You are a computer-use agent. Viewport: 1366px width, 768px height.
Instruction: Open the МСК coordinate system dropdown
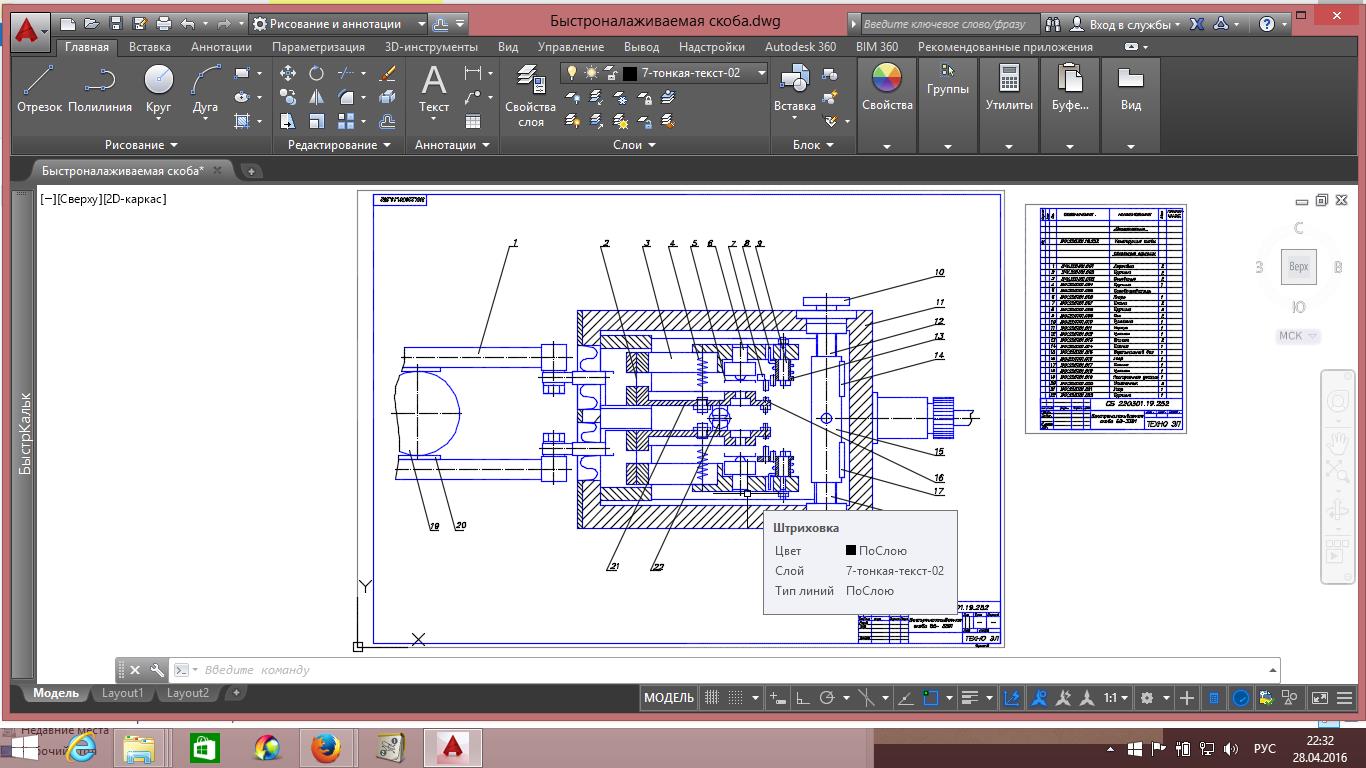coord(1298,336)
